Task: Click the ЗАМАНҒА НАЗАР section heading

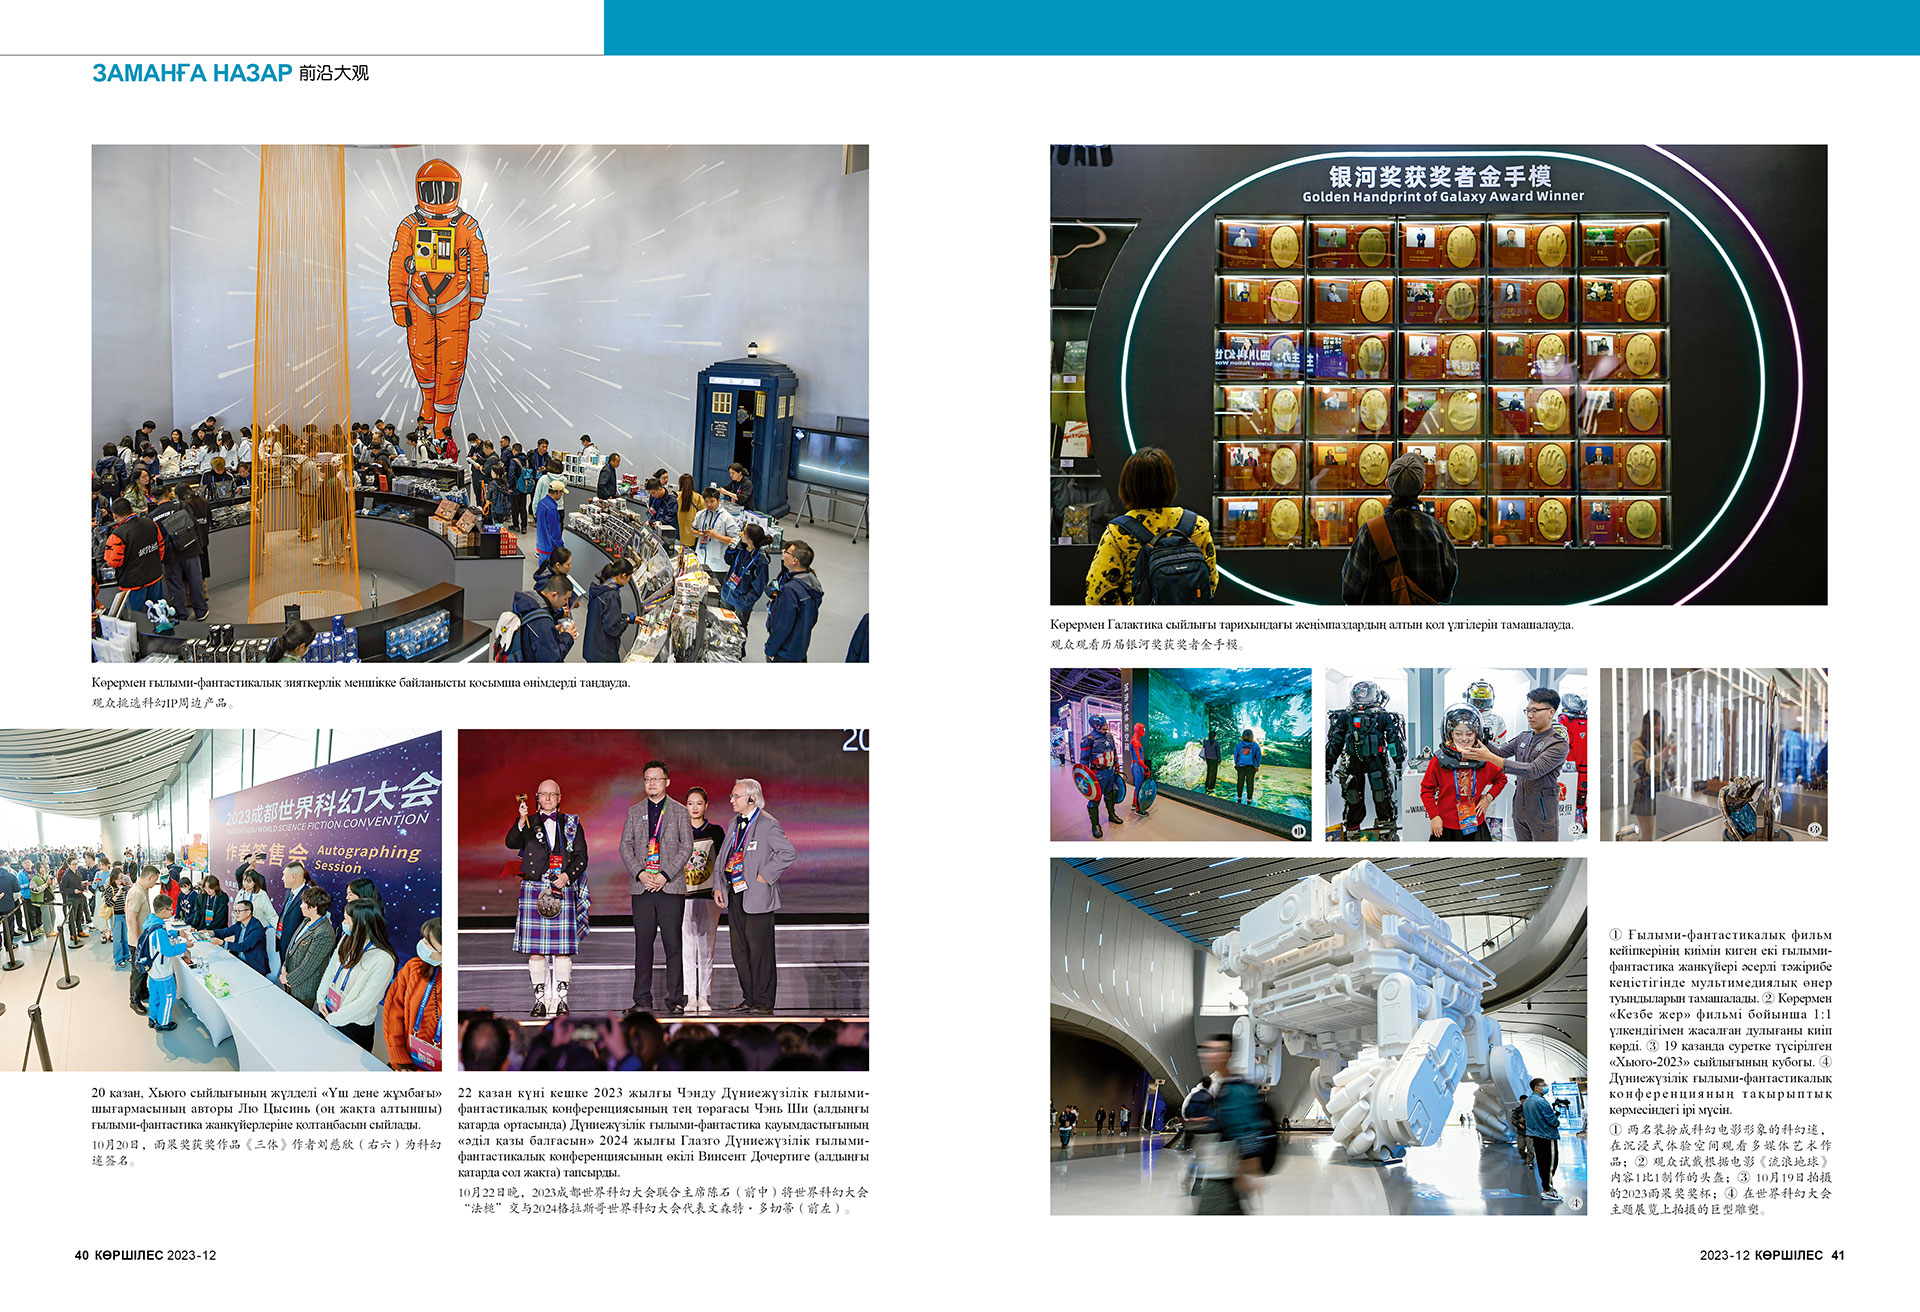Action: [x=191, y=73]
